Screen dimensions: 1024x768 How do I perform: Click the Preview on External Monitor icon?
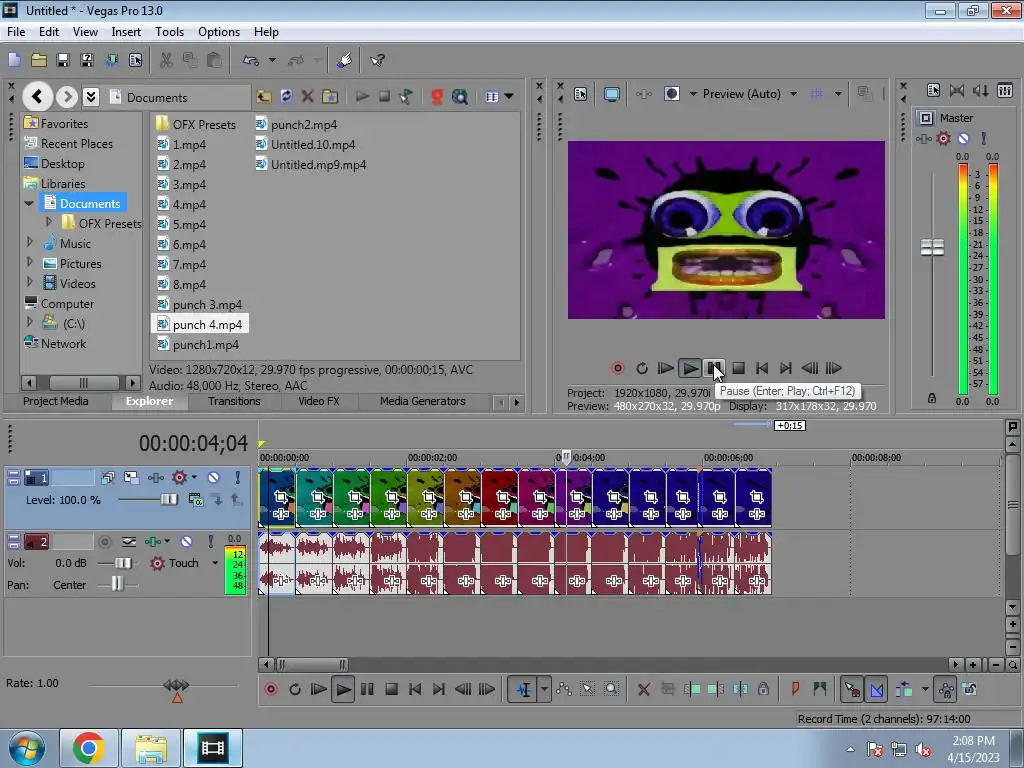pos(612,94)
